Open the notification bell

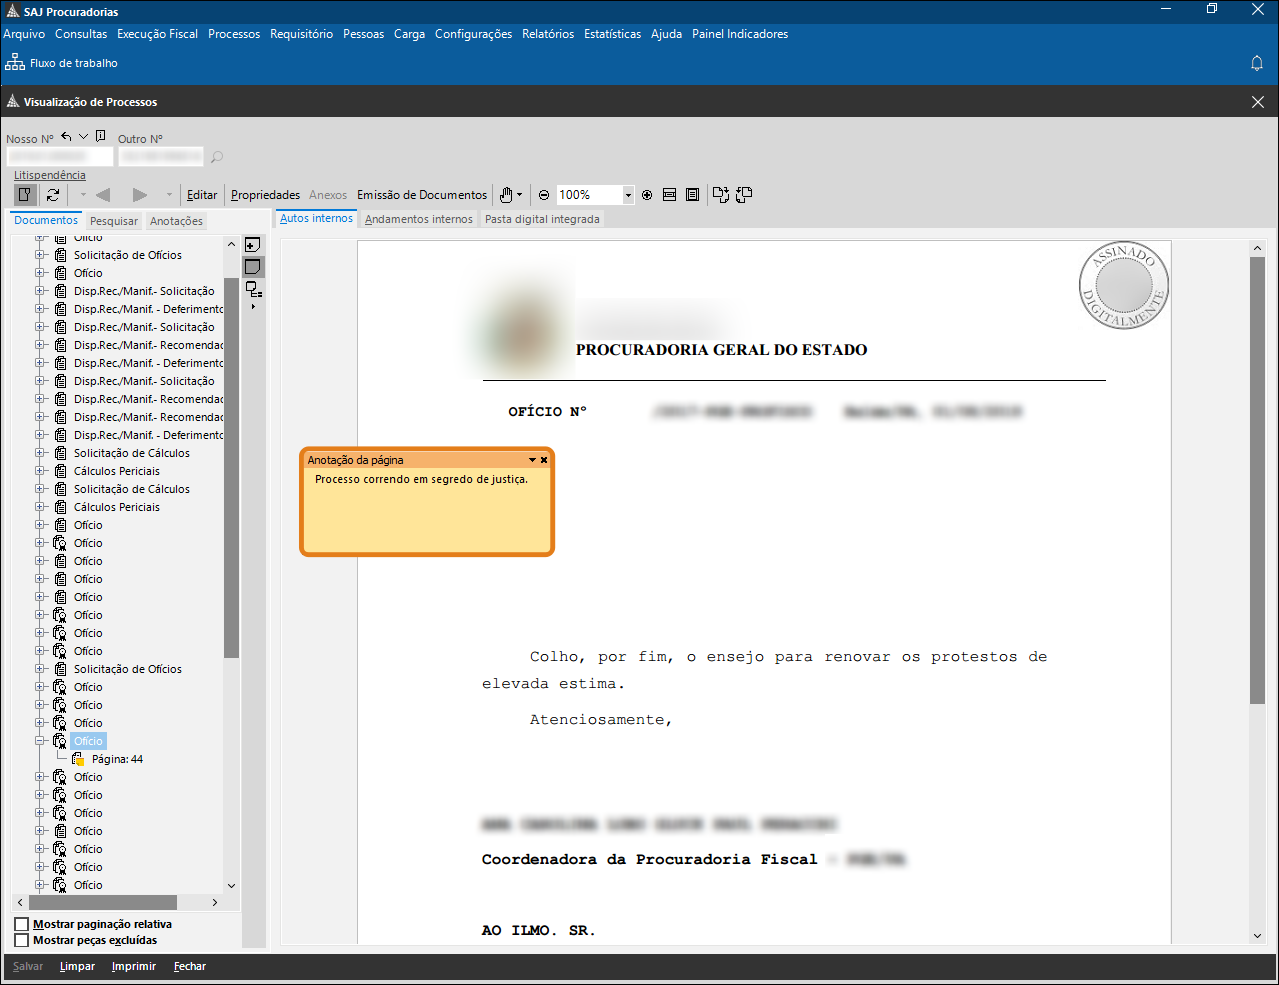[x=1257, y=63]
